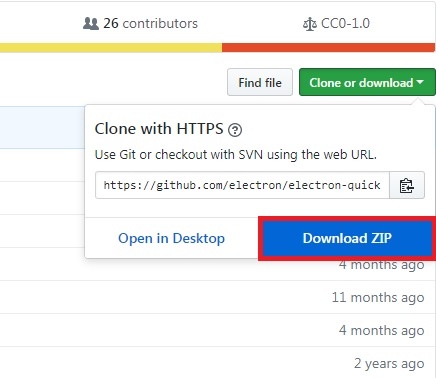
Task: Click the 11 months ago timestamp
Action: click(378, 297)
